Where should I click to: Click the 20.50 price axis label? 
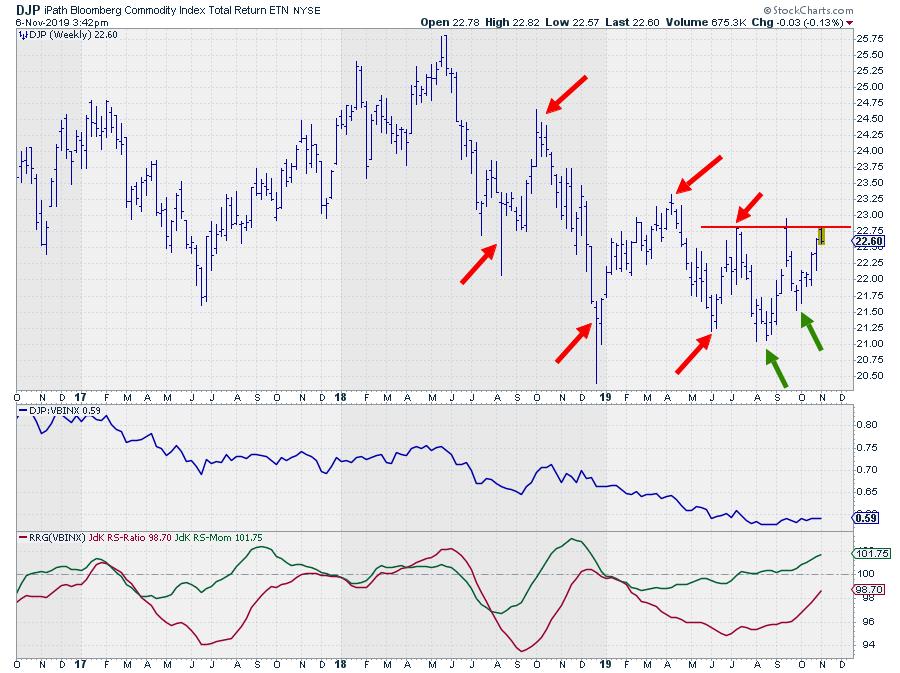pyautogui.click(x=870, y=376)
